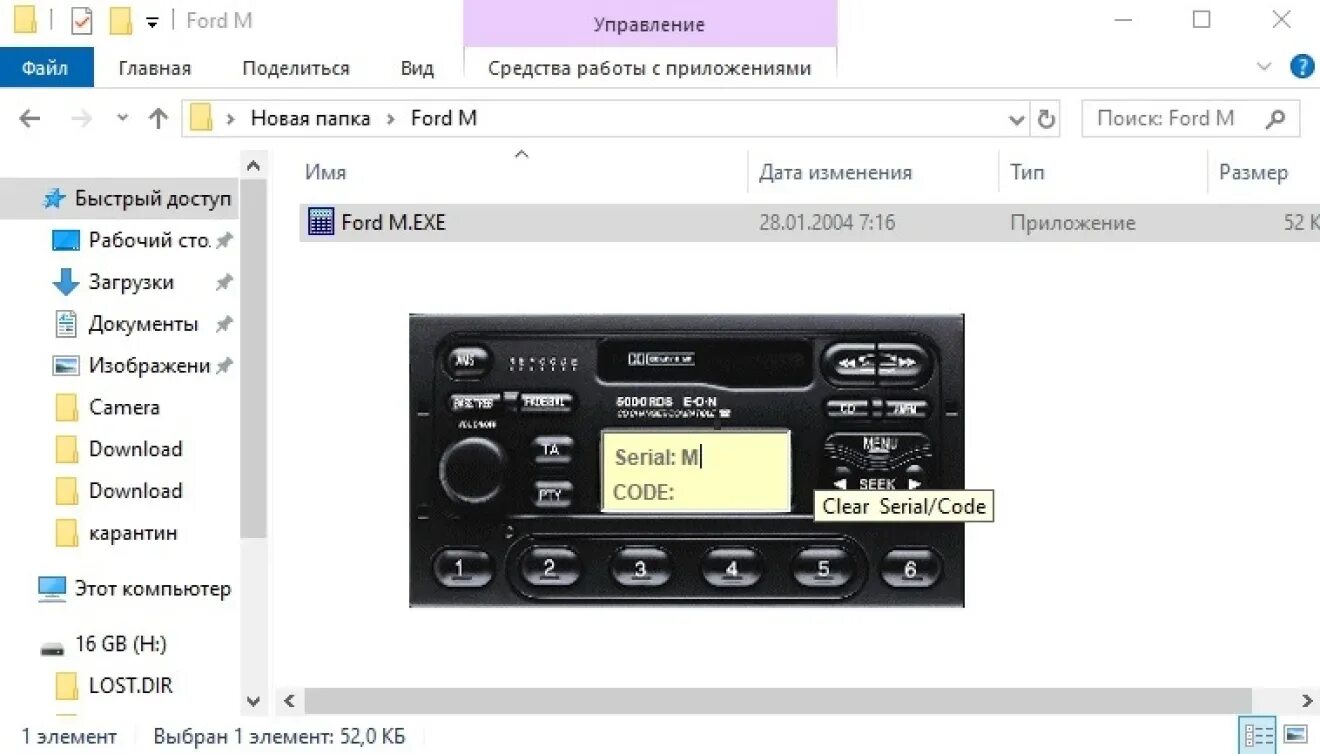Click the Refresh button
The height and width of the screenshot is (754, 1320).
[x=1047, y=119]
